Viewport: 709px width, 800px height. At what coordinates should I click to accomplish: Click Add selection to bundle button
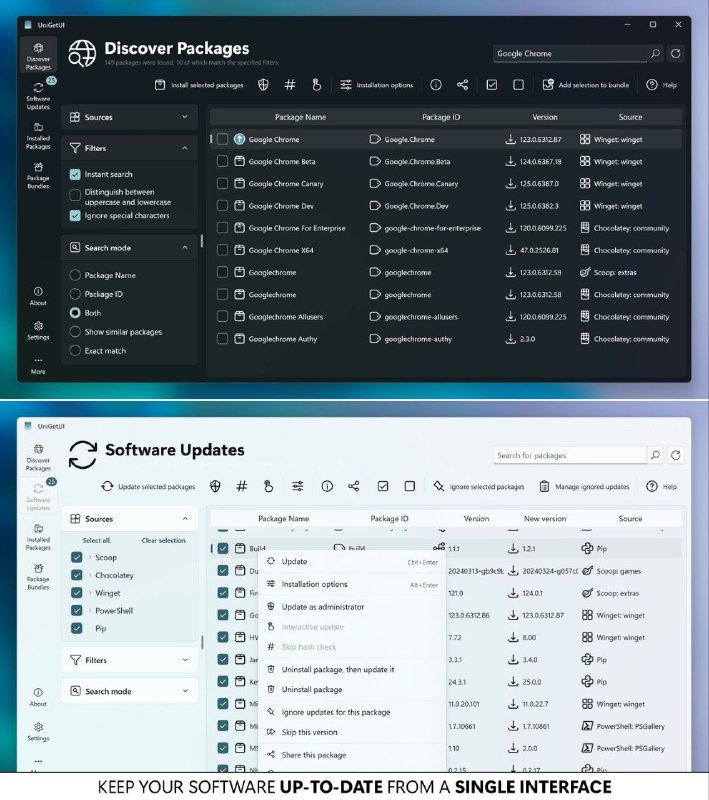[586, 85]
